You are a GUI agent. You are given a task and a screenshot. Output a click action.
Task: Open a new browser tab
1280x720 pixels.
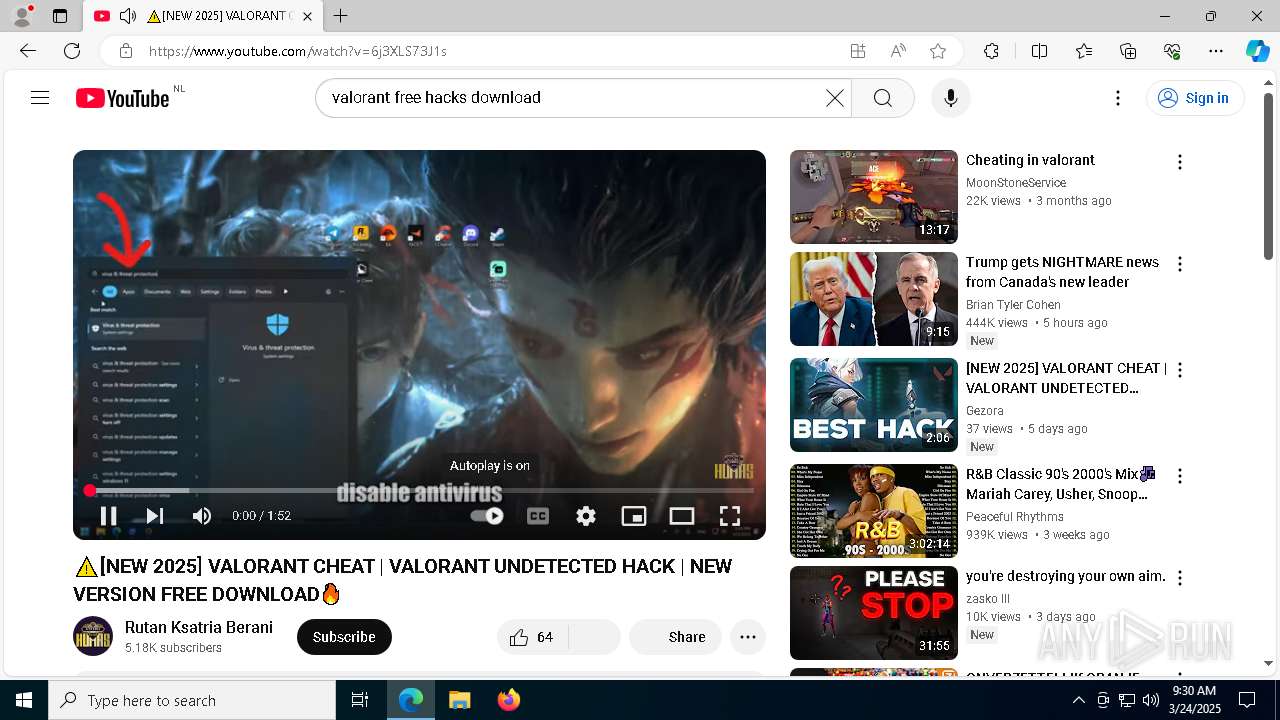pyautogui.click(x=341, y=16)
